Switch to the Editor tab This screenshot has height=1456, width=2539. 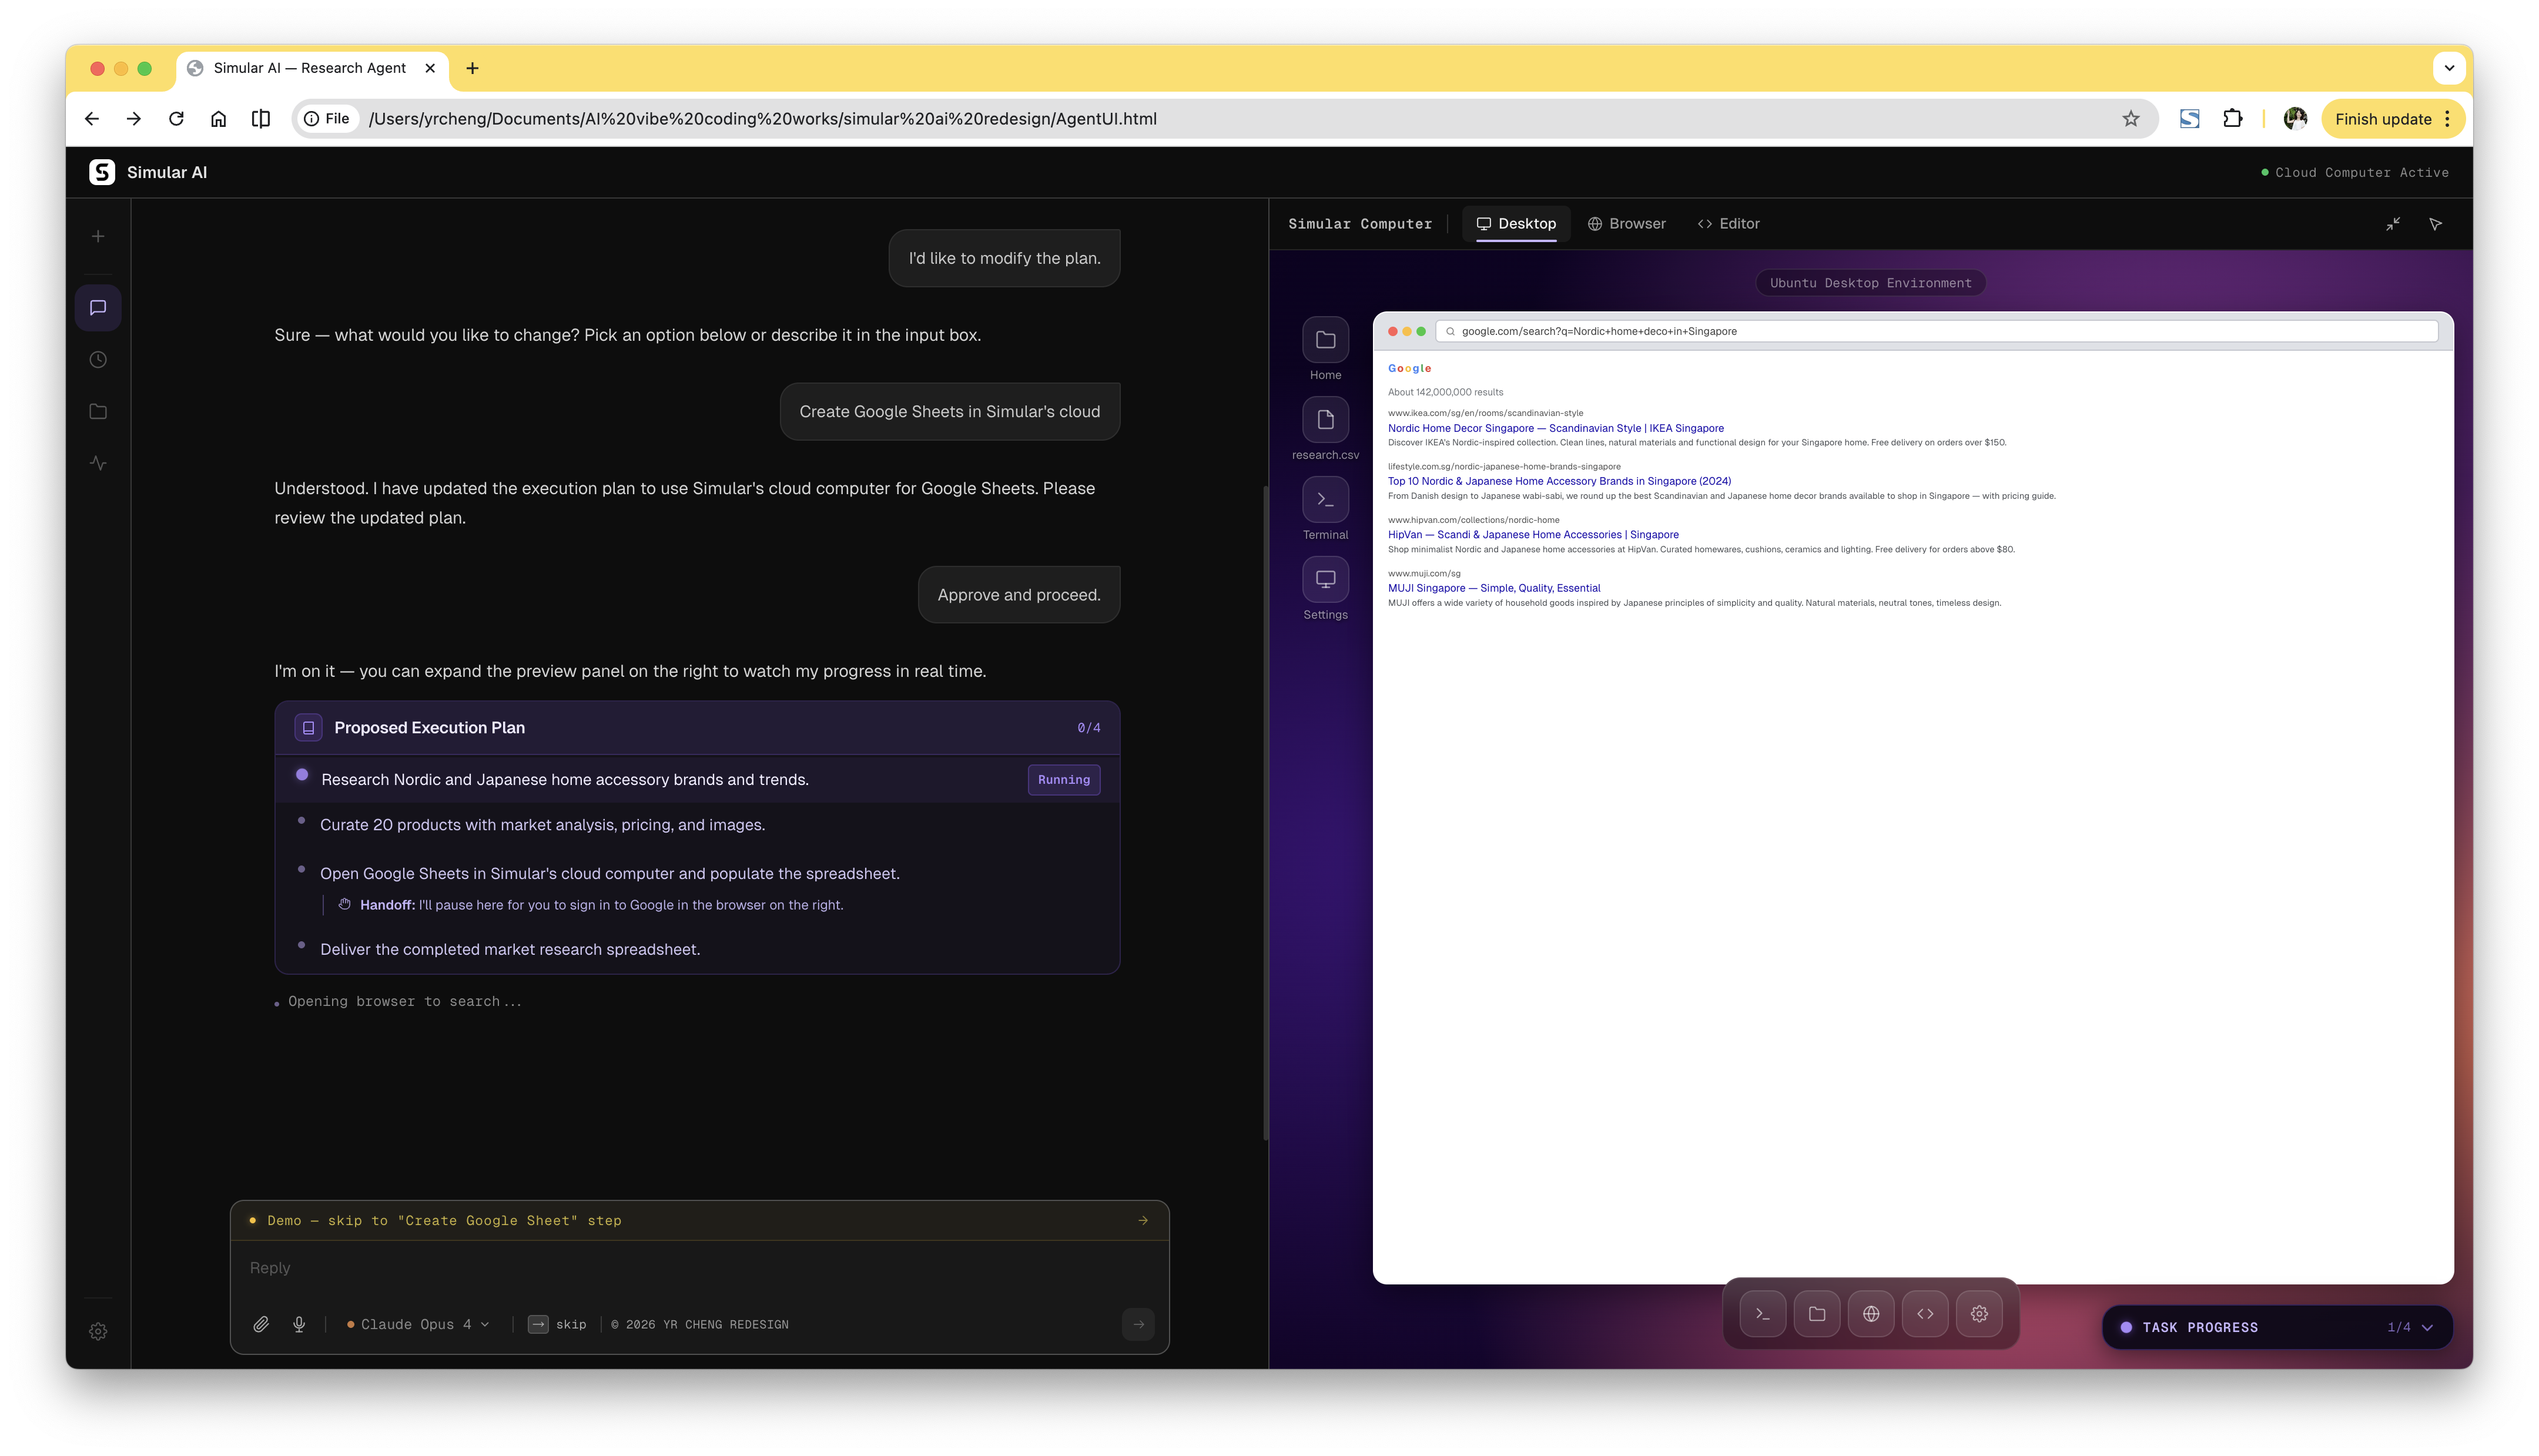tap(1729, 223)
